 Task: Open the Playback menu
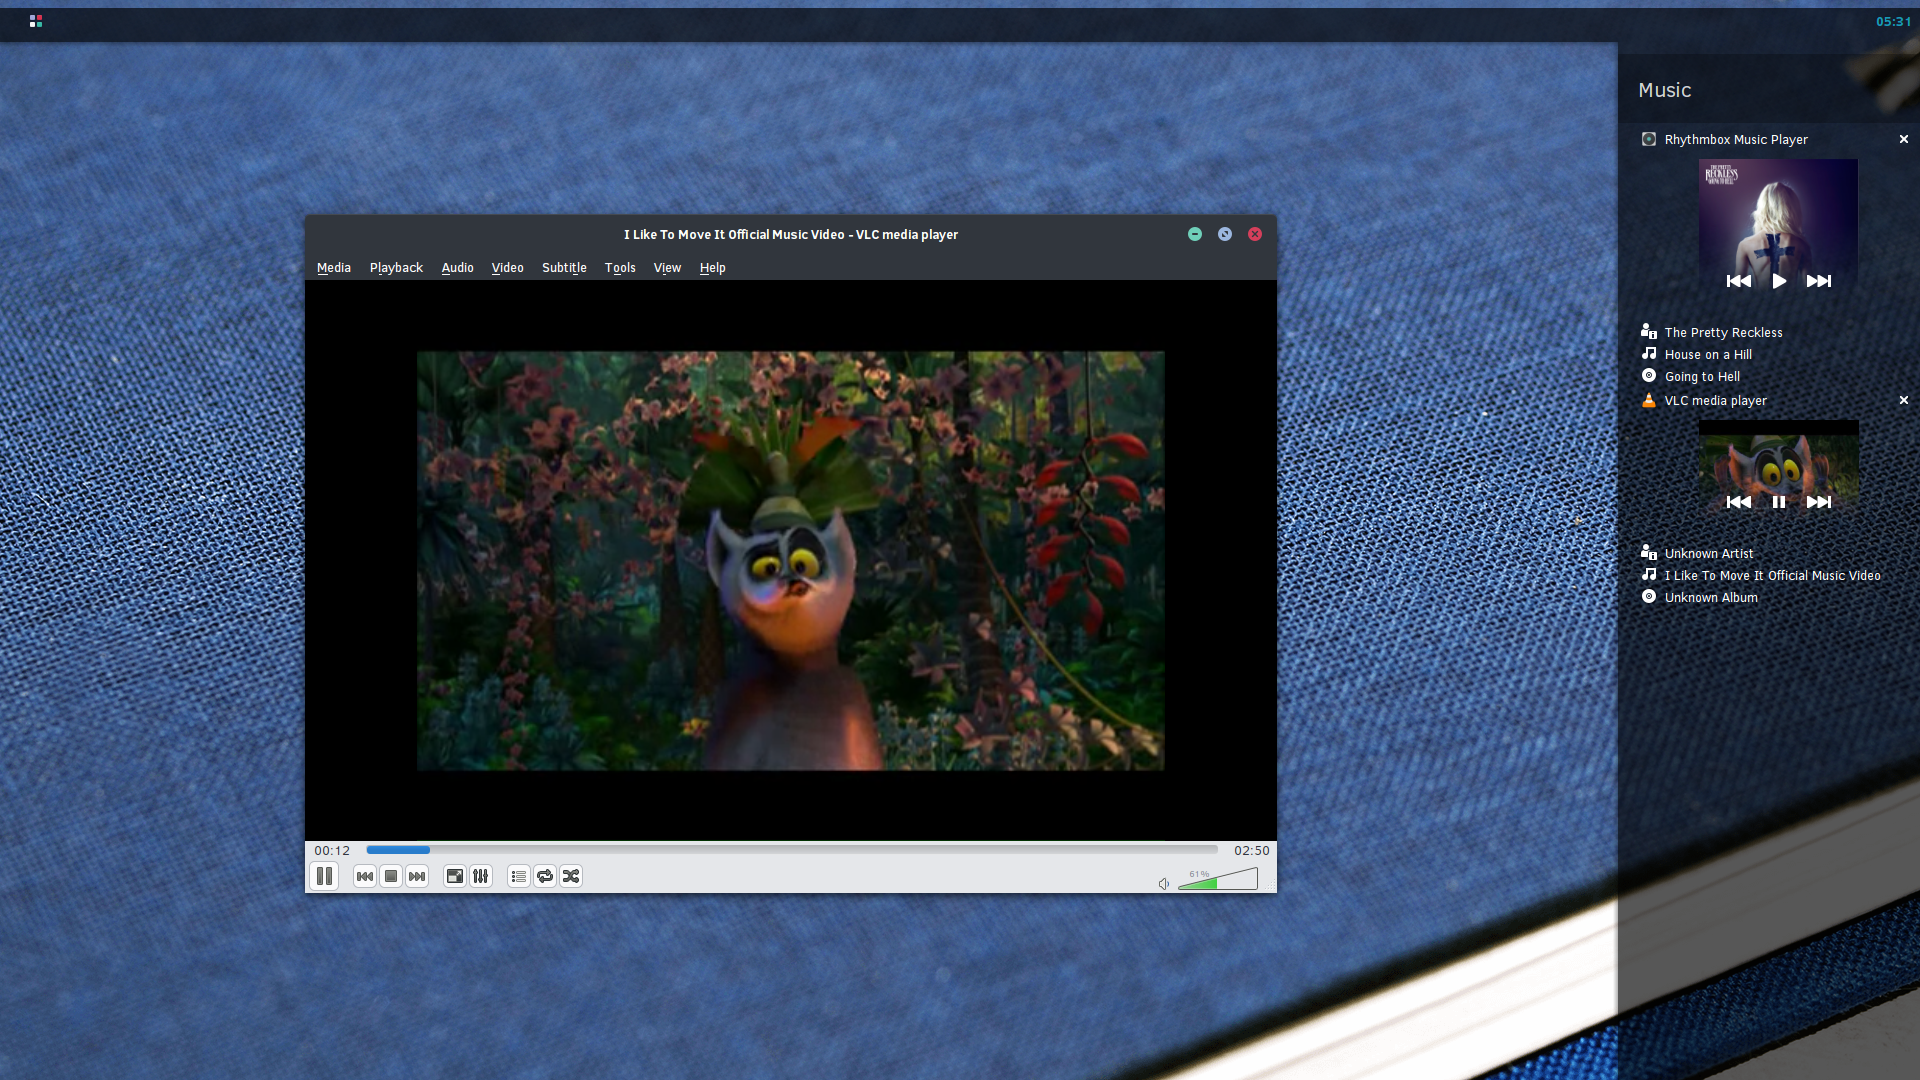(396, 268)
